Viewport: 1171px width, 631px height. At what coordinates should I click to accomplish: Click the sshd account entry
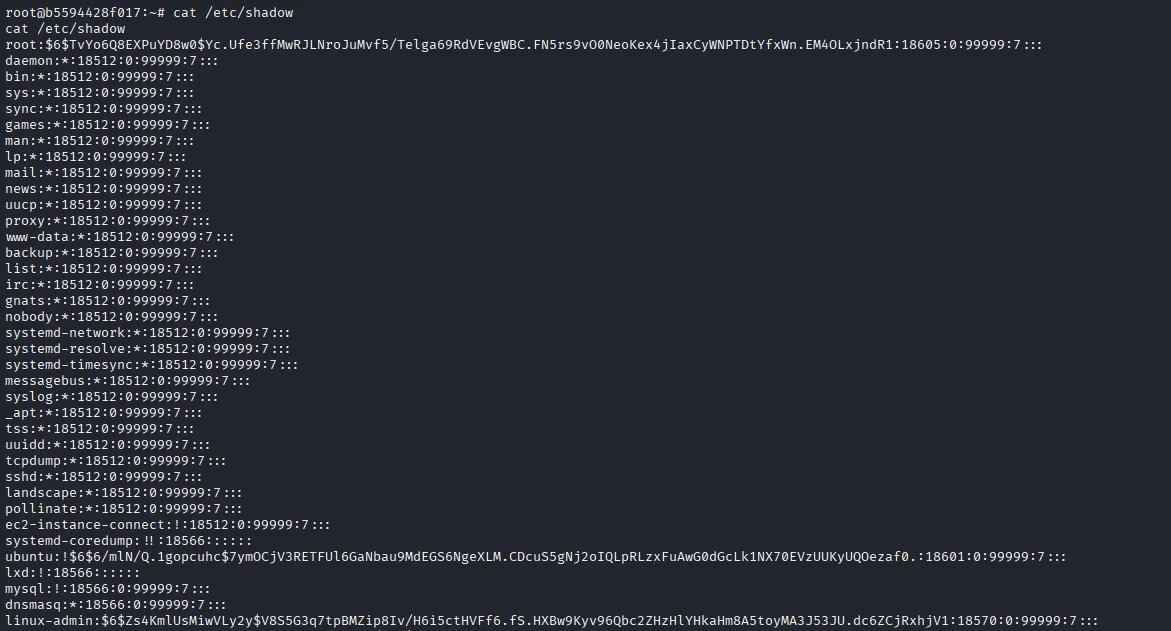click(x=103, y=477)
